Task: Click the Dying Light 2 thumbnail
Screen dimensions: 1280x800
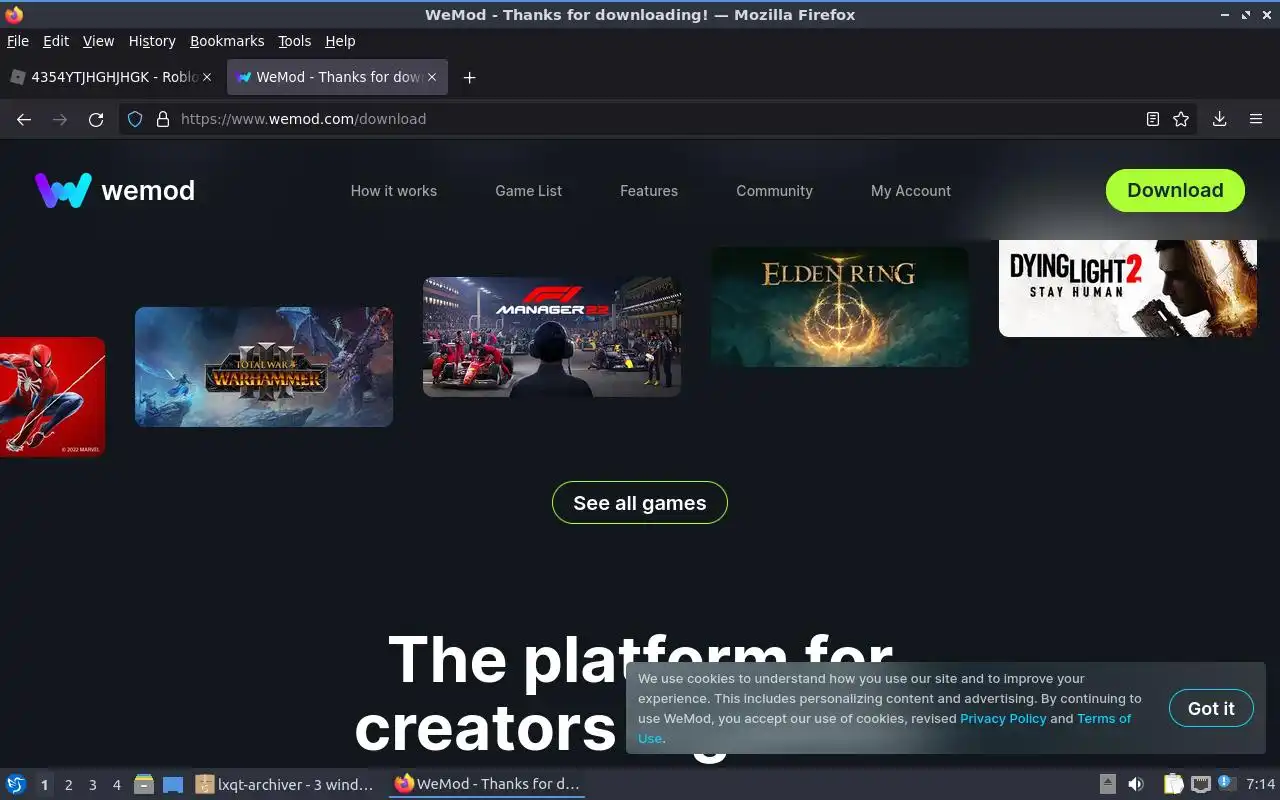Action: 1128,288
